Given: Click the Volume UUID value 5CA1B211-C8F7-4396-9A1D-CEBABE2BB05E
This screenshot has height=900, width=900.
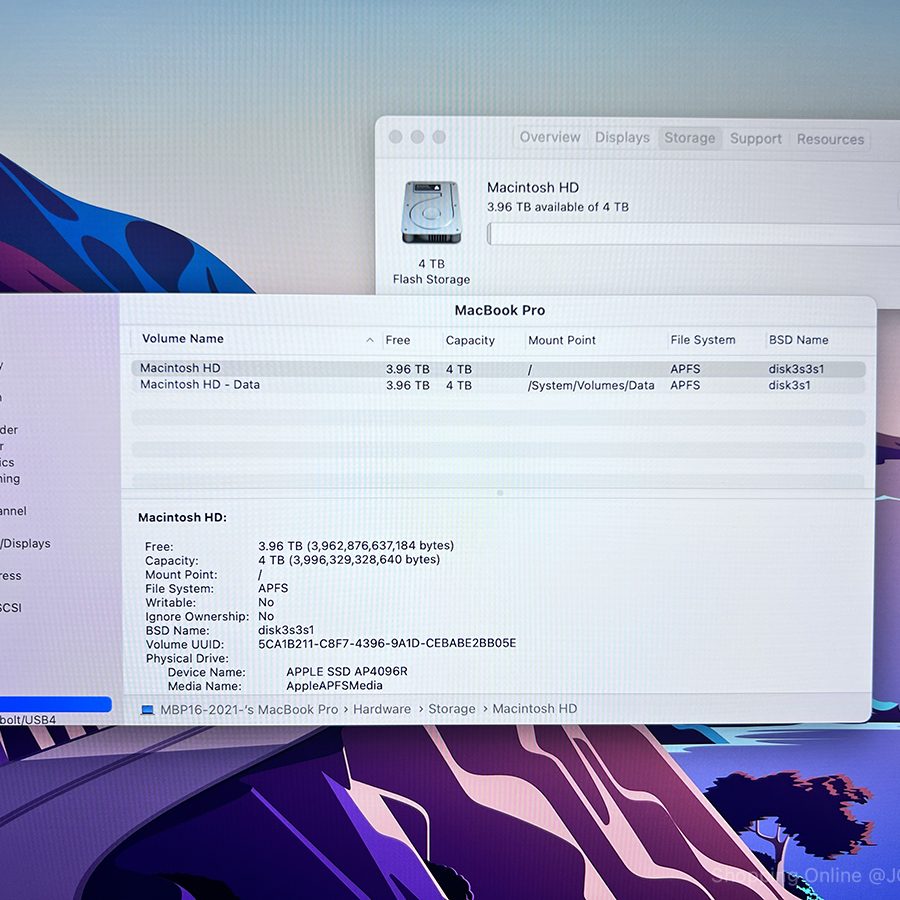Looking at the screenshot, I should point(387,643).
